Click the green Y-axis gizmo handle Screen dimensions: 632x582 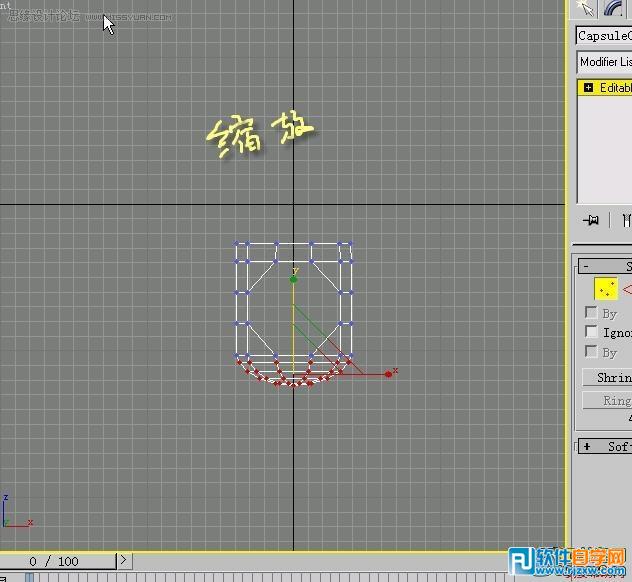(293, 279)
